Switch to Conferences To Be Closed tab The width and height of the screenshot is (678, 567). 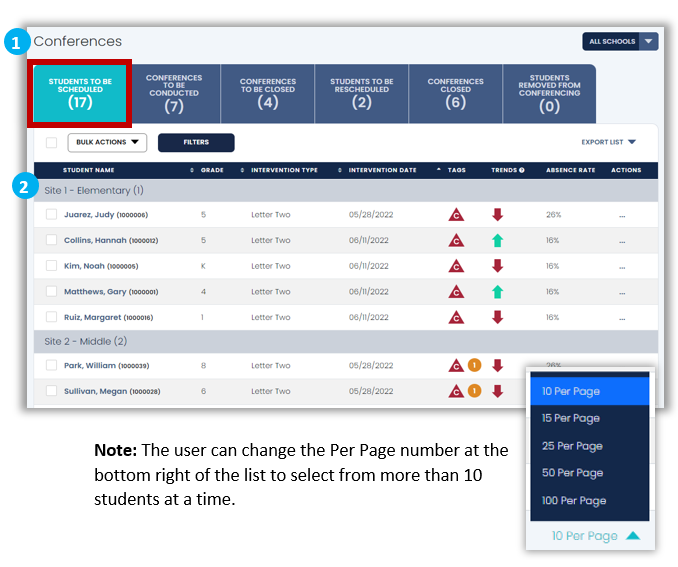[x=268, y=94]
